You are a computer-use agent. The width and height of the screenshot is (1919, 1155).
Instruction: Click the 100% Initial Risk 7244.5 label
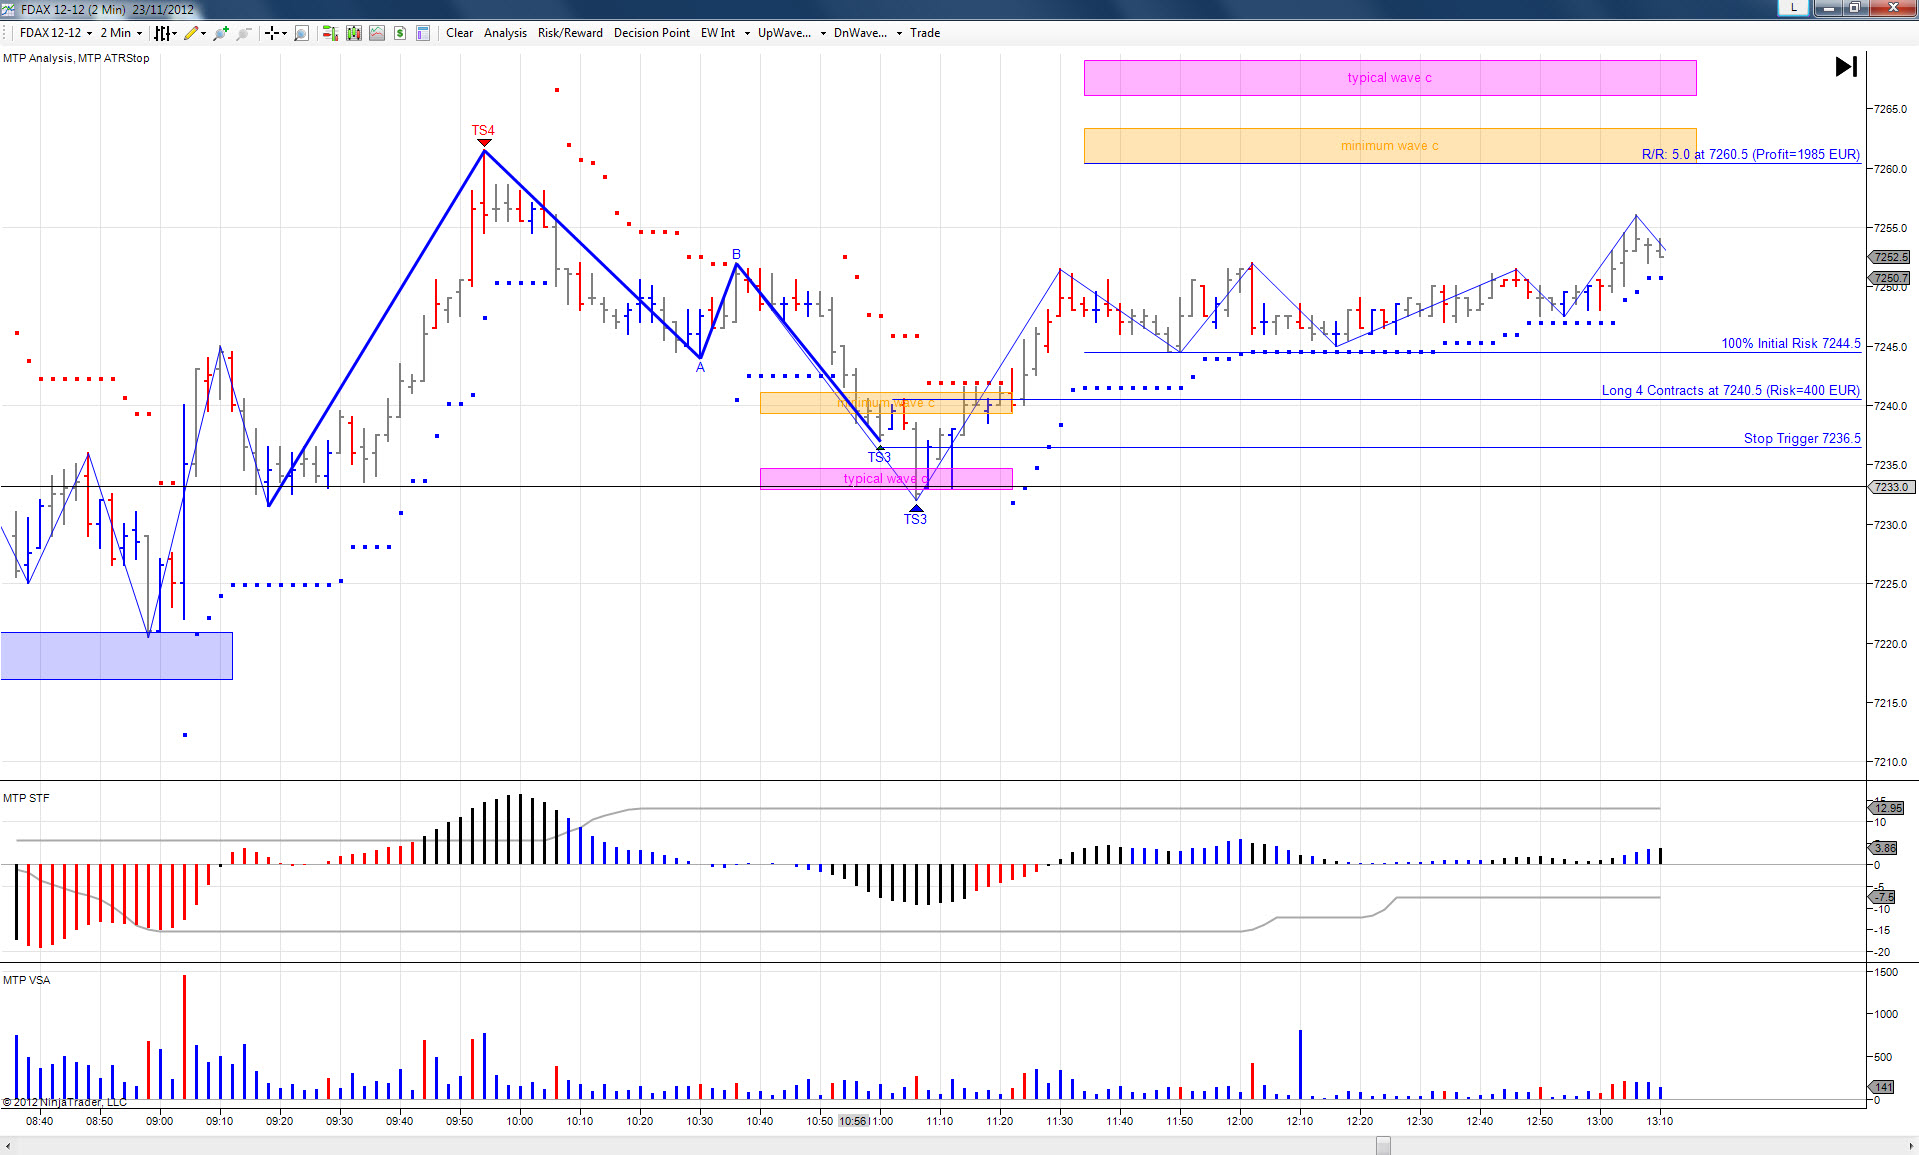[1791, 343]
